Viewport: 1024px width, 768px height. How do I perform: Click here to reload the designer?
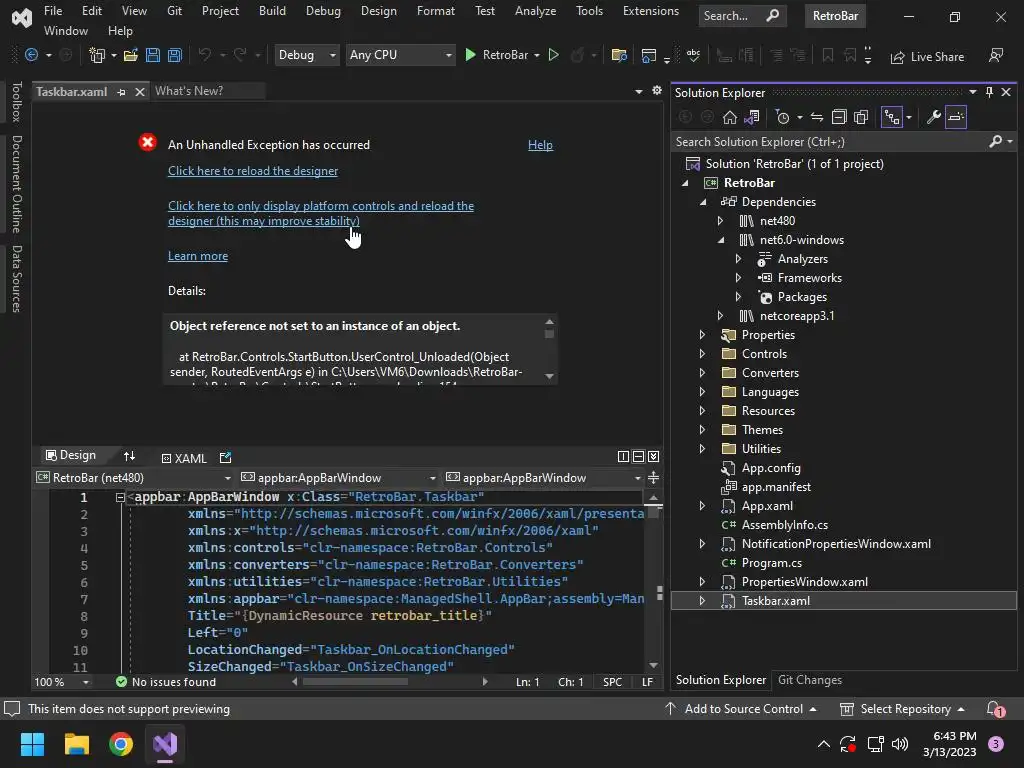pos(253,170)
